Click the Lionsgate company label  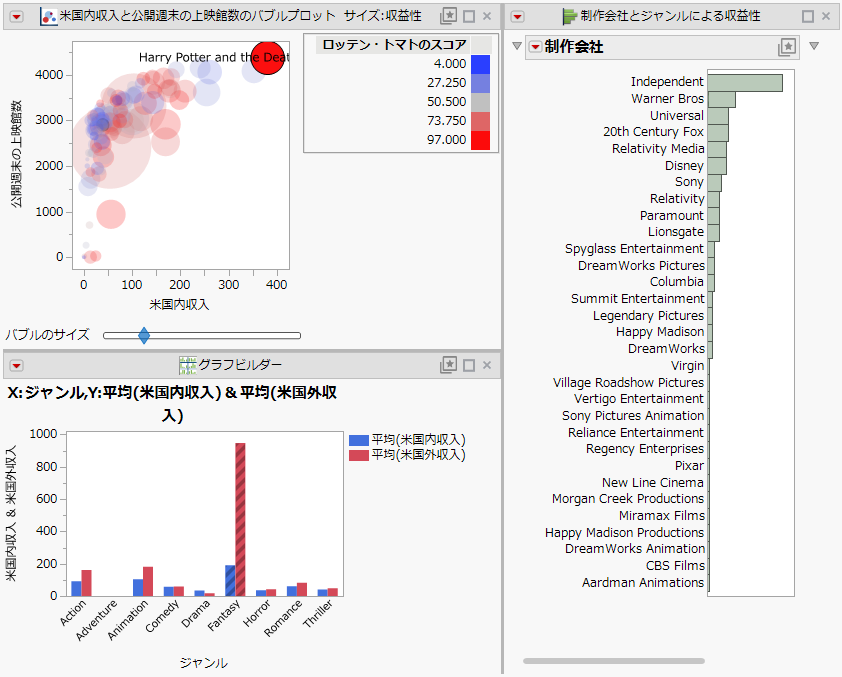point(676,232)
